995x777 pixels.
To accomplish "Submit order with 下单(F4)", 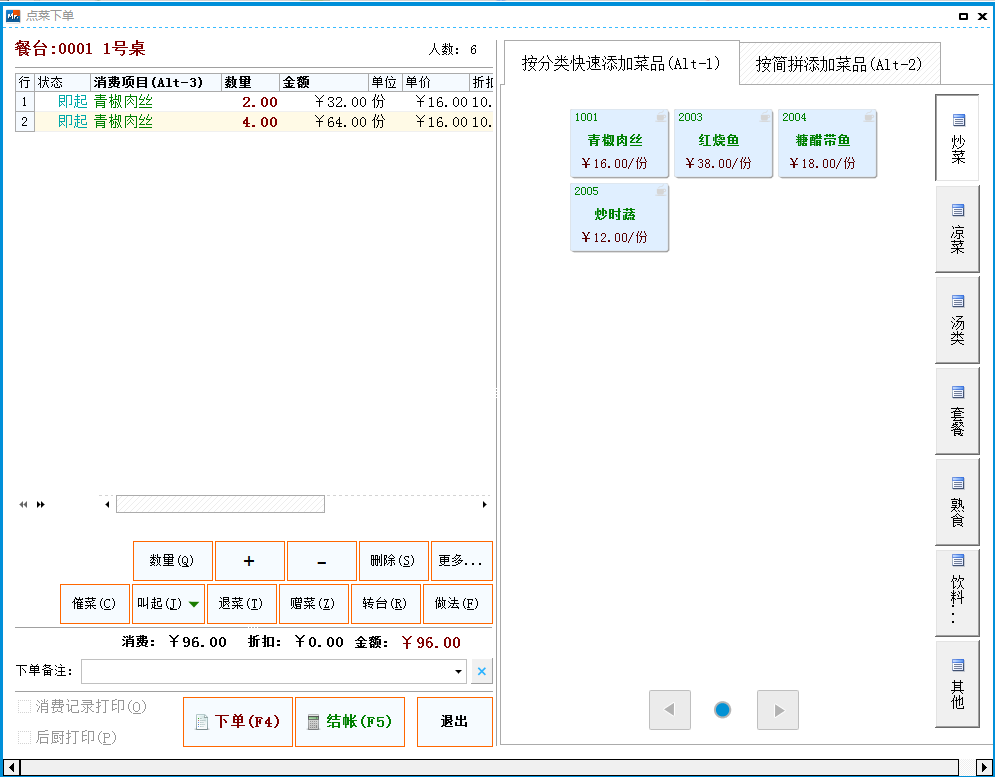I will tap(238, 722).
